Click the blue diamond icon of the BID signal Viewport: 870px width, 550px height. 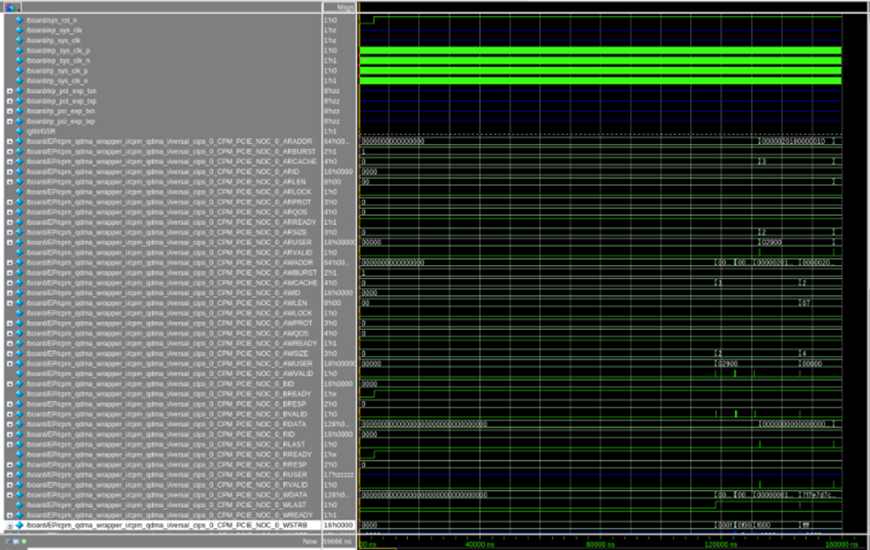tap(19, 384)
